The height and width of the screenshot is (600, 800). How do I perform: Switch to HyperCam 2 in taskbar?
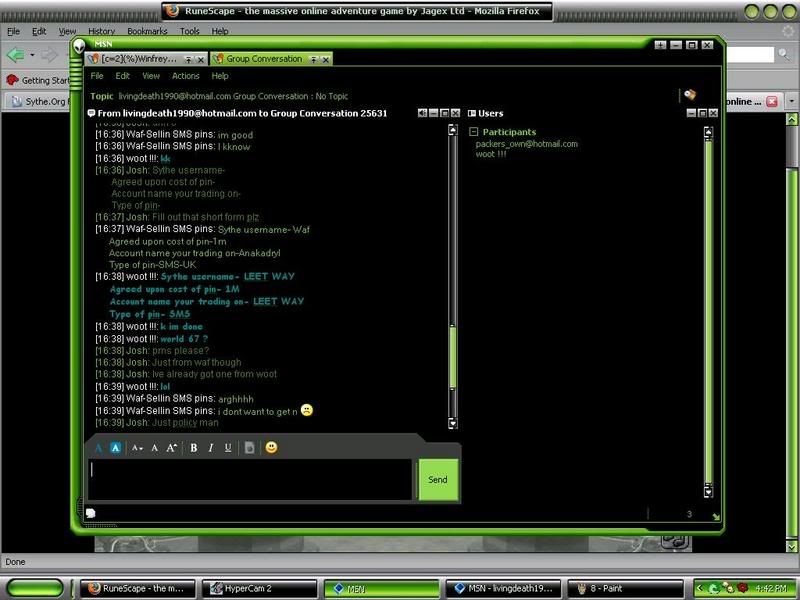(260, 588)
